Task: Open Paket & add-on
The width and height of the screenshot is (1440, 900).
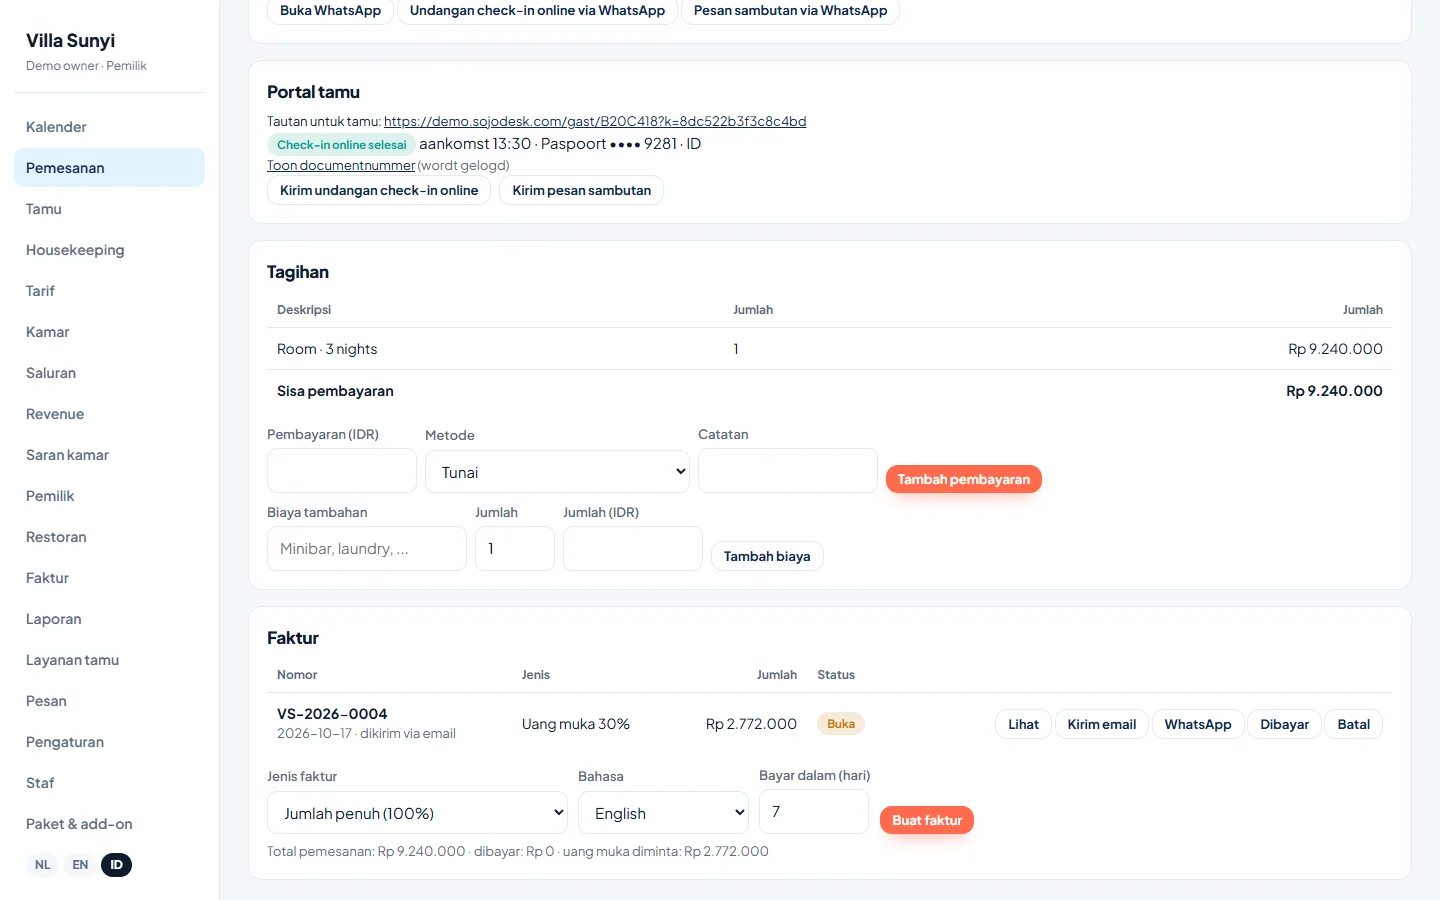Action: click(x=109, y=824)
